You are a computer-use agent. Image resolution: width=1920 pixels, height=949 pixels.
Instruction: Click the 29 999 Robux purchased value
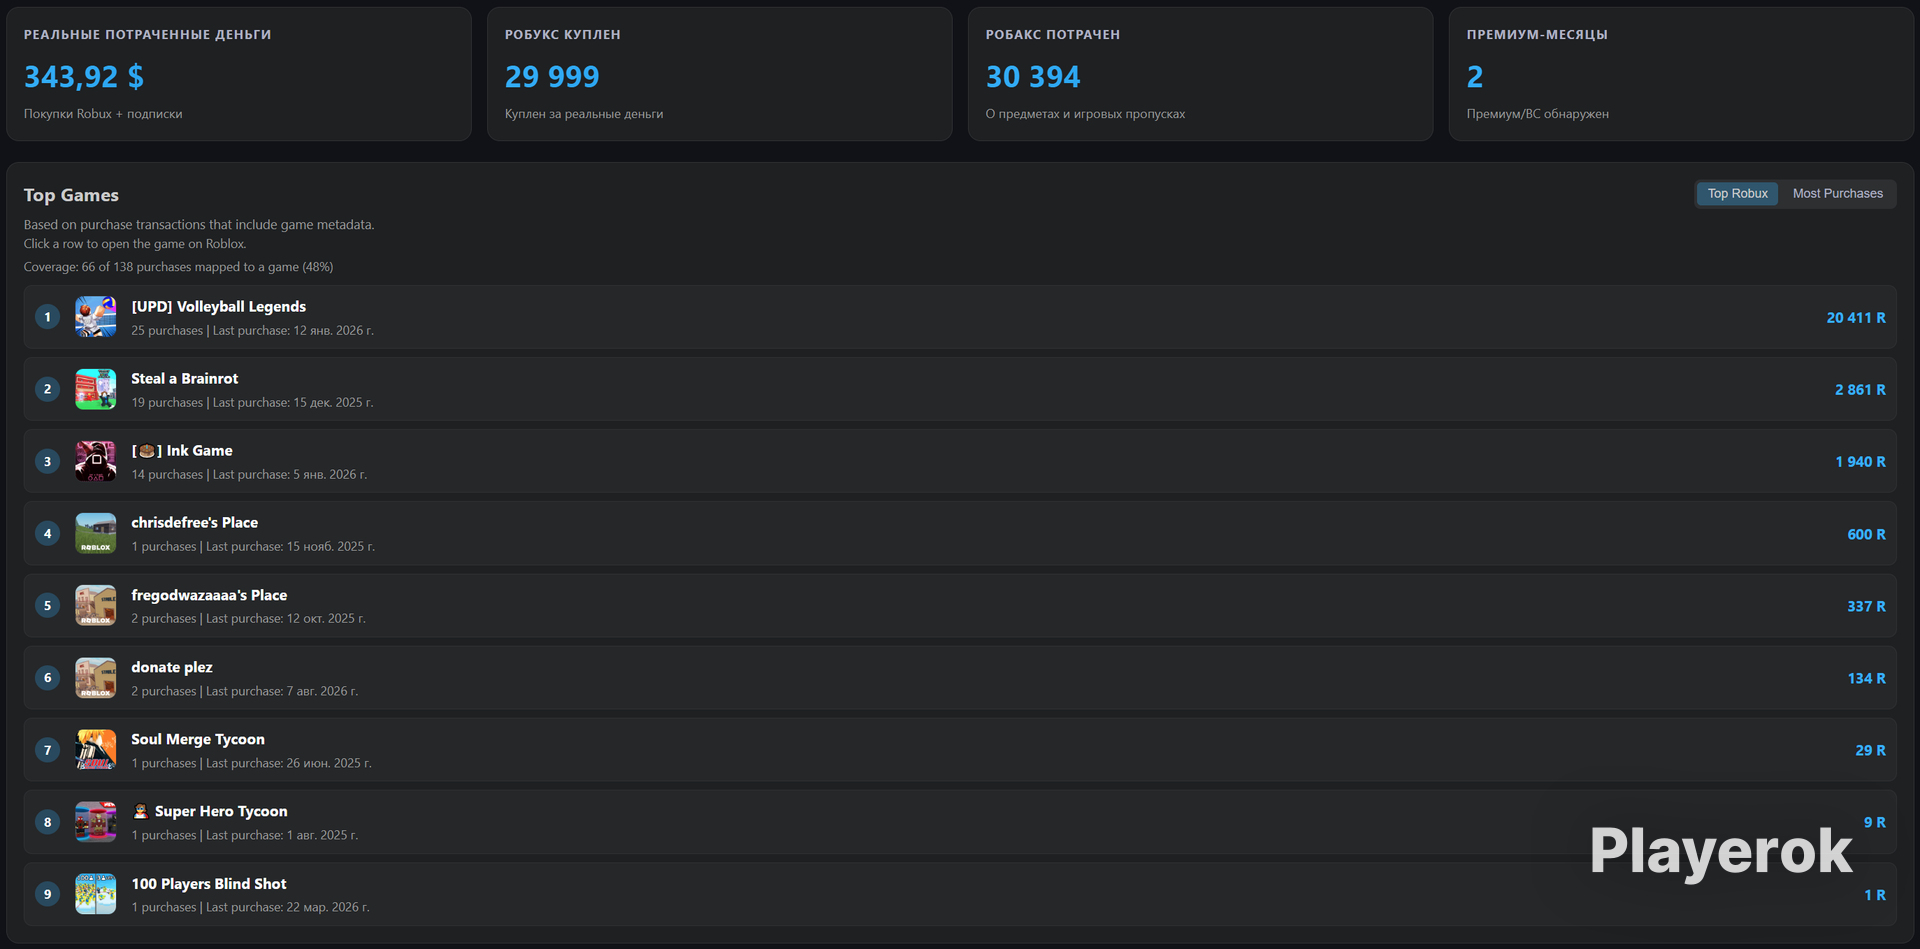click(552, 77)
